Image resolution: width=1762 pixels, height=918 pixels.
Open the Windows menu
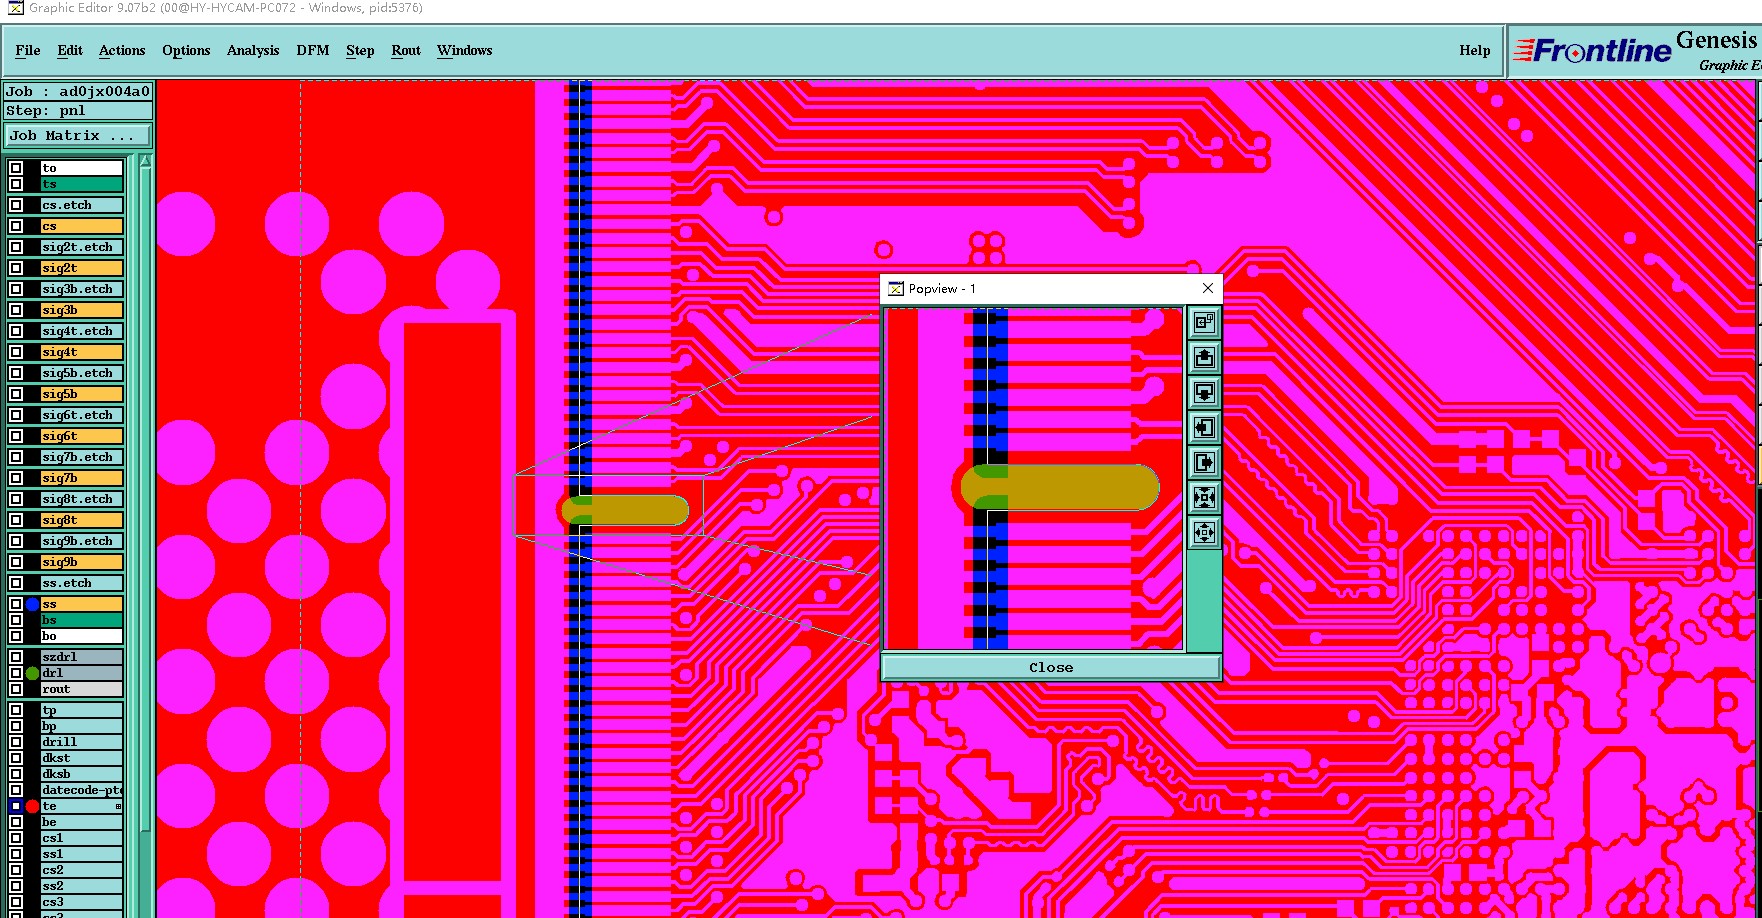465,50
